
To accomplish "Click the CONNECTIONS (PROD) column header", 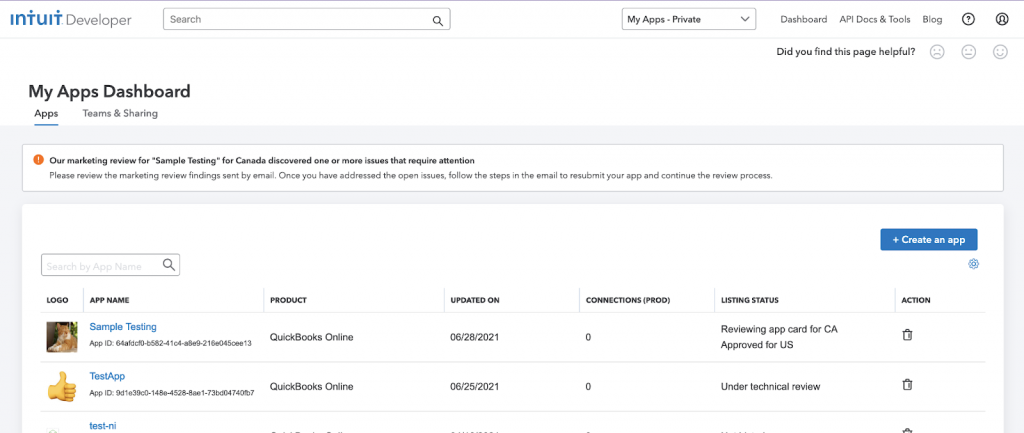I will point(628,300).
